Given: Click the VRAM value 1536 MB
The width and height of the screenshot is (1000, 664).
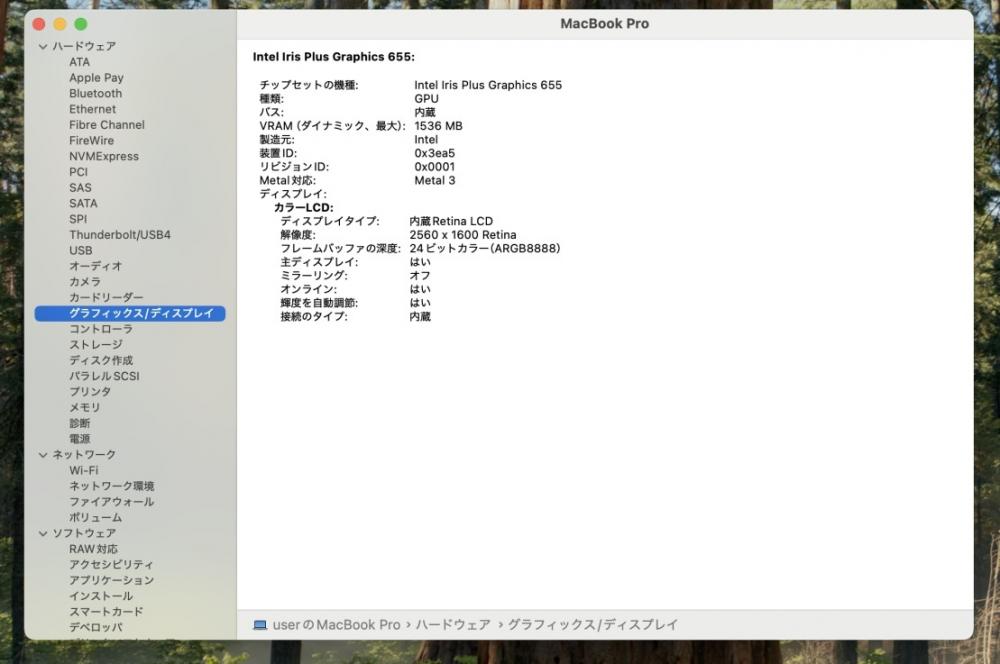Looking at the screenshot, I should [438, 126].
